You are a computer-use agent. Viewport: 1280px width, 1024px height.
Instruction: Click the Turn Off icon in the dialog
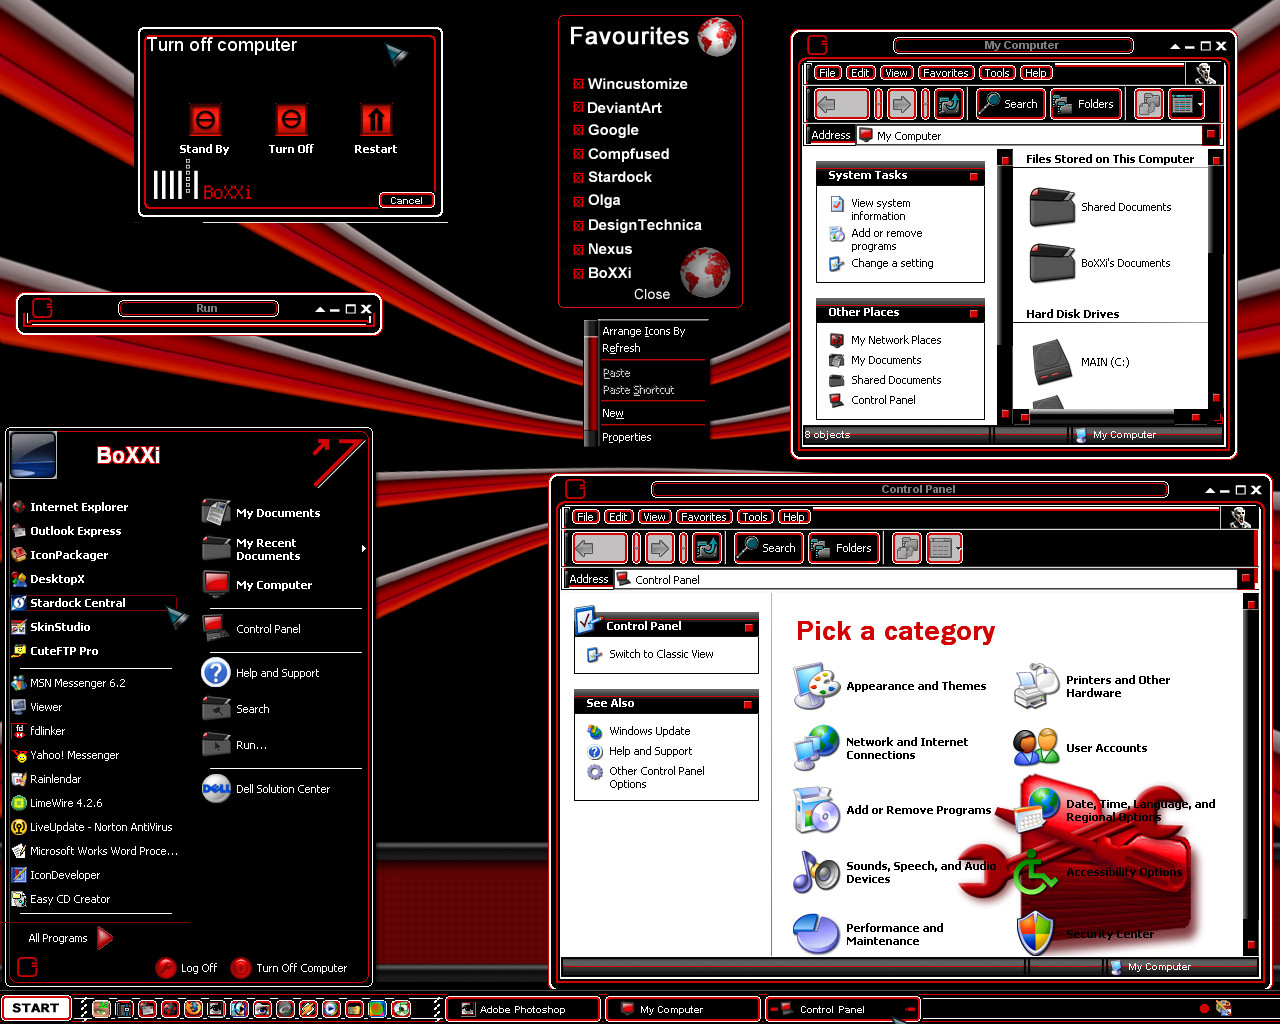coord(291,120)
